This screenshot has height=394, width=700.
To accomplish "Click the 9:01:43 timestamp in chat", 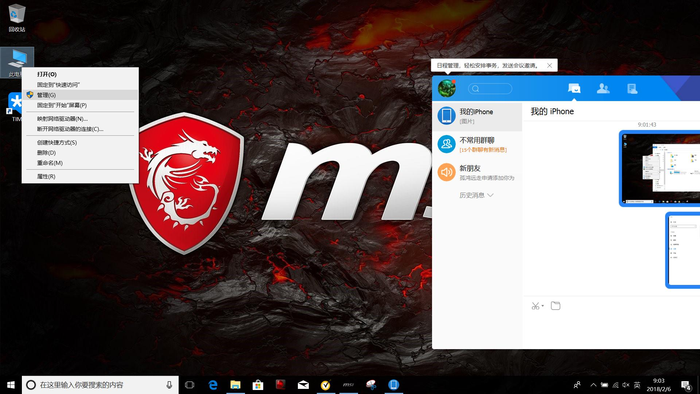I will click(646, 124).
